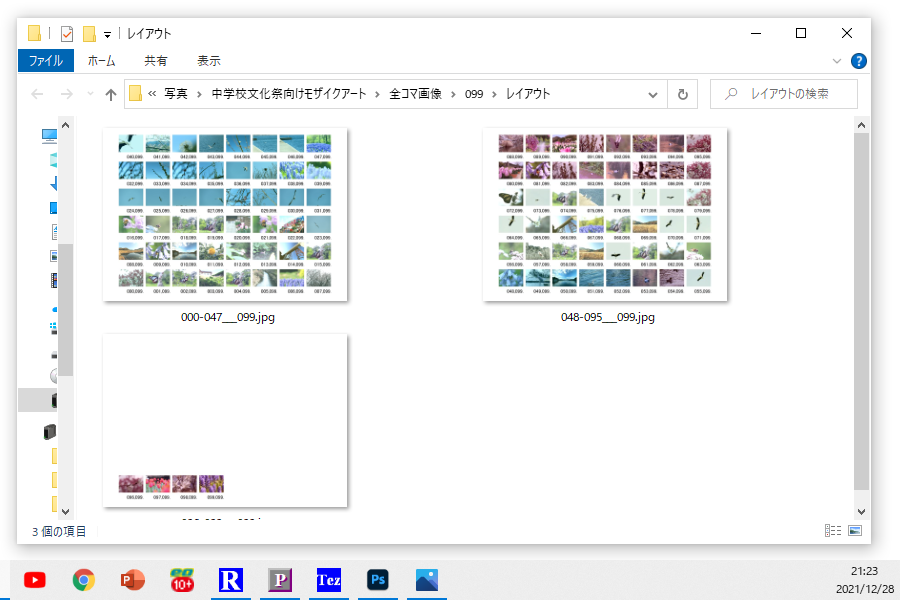Open the Customize Quick Access Toolbar dropdown
Image resolution: width=900 pixels, height=600 pixels.
click(x=107, y=35)
